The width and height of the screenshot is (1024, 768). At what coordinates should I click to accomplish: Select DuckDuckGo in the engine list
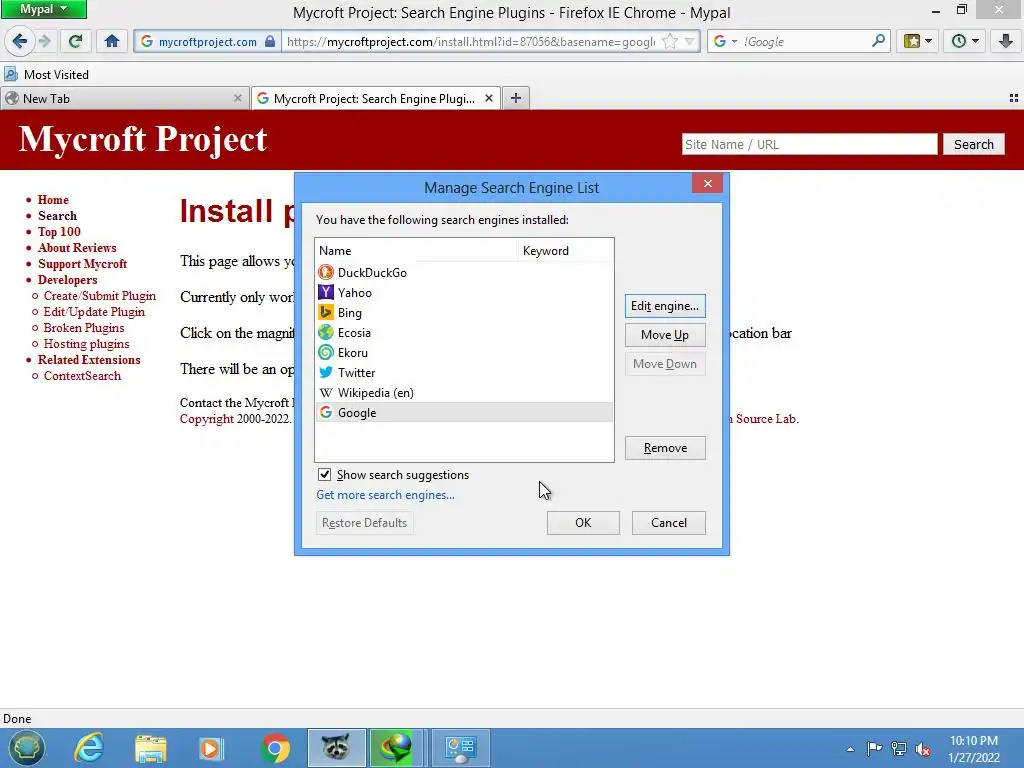pos(464,272)
